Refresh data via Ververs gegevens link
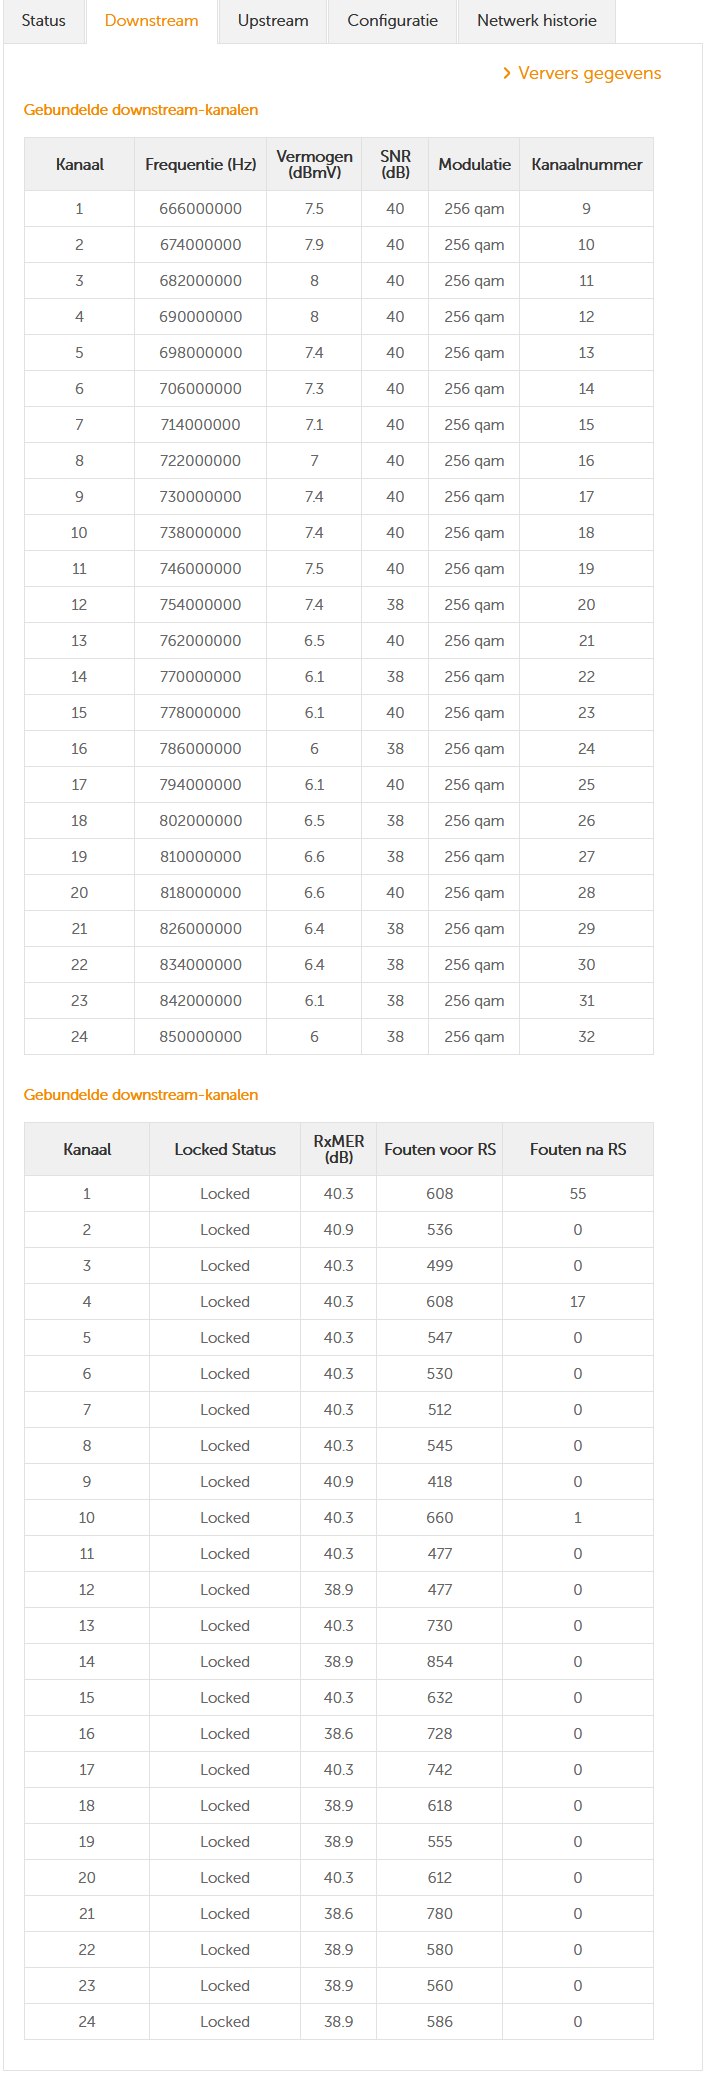This screenshot has width=707, height=2080. [x=589, y=73]
